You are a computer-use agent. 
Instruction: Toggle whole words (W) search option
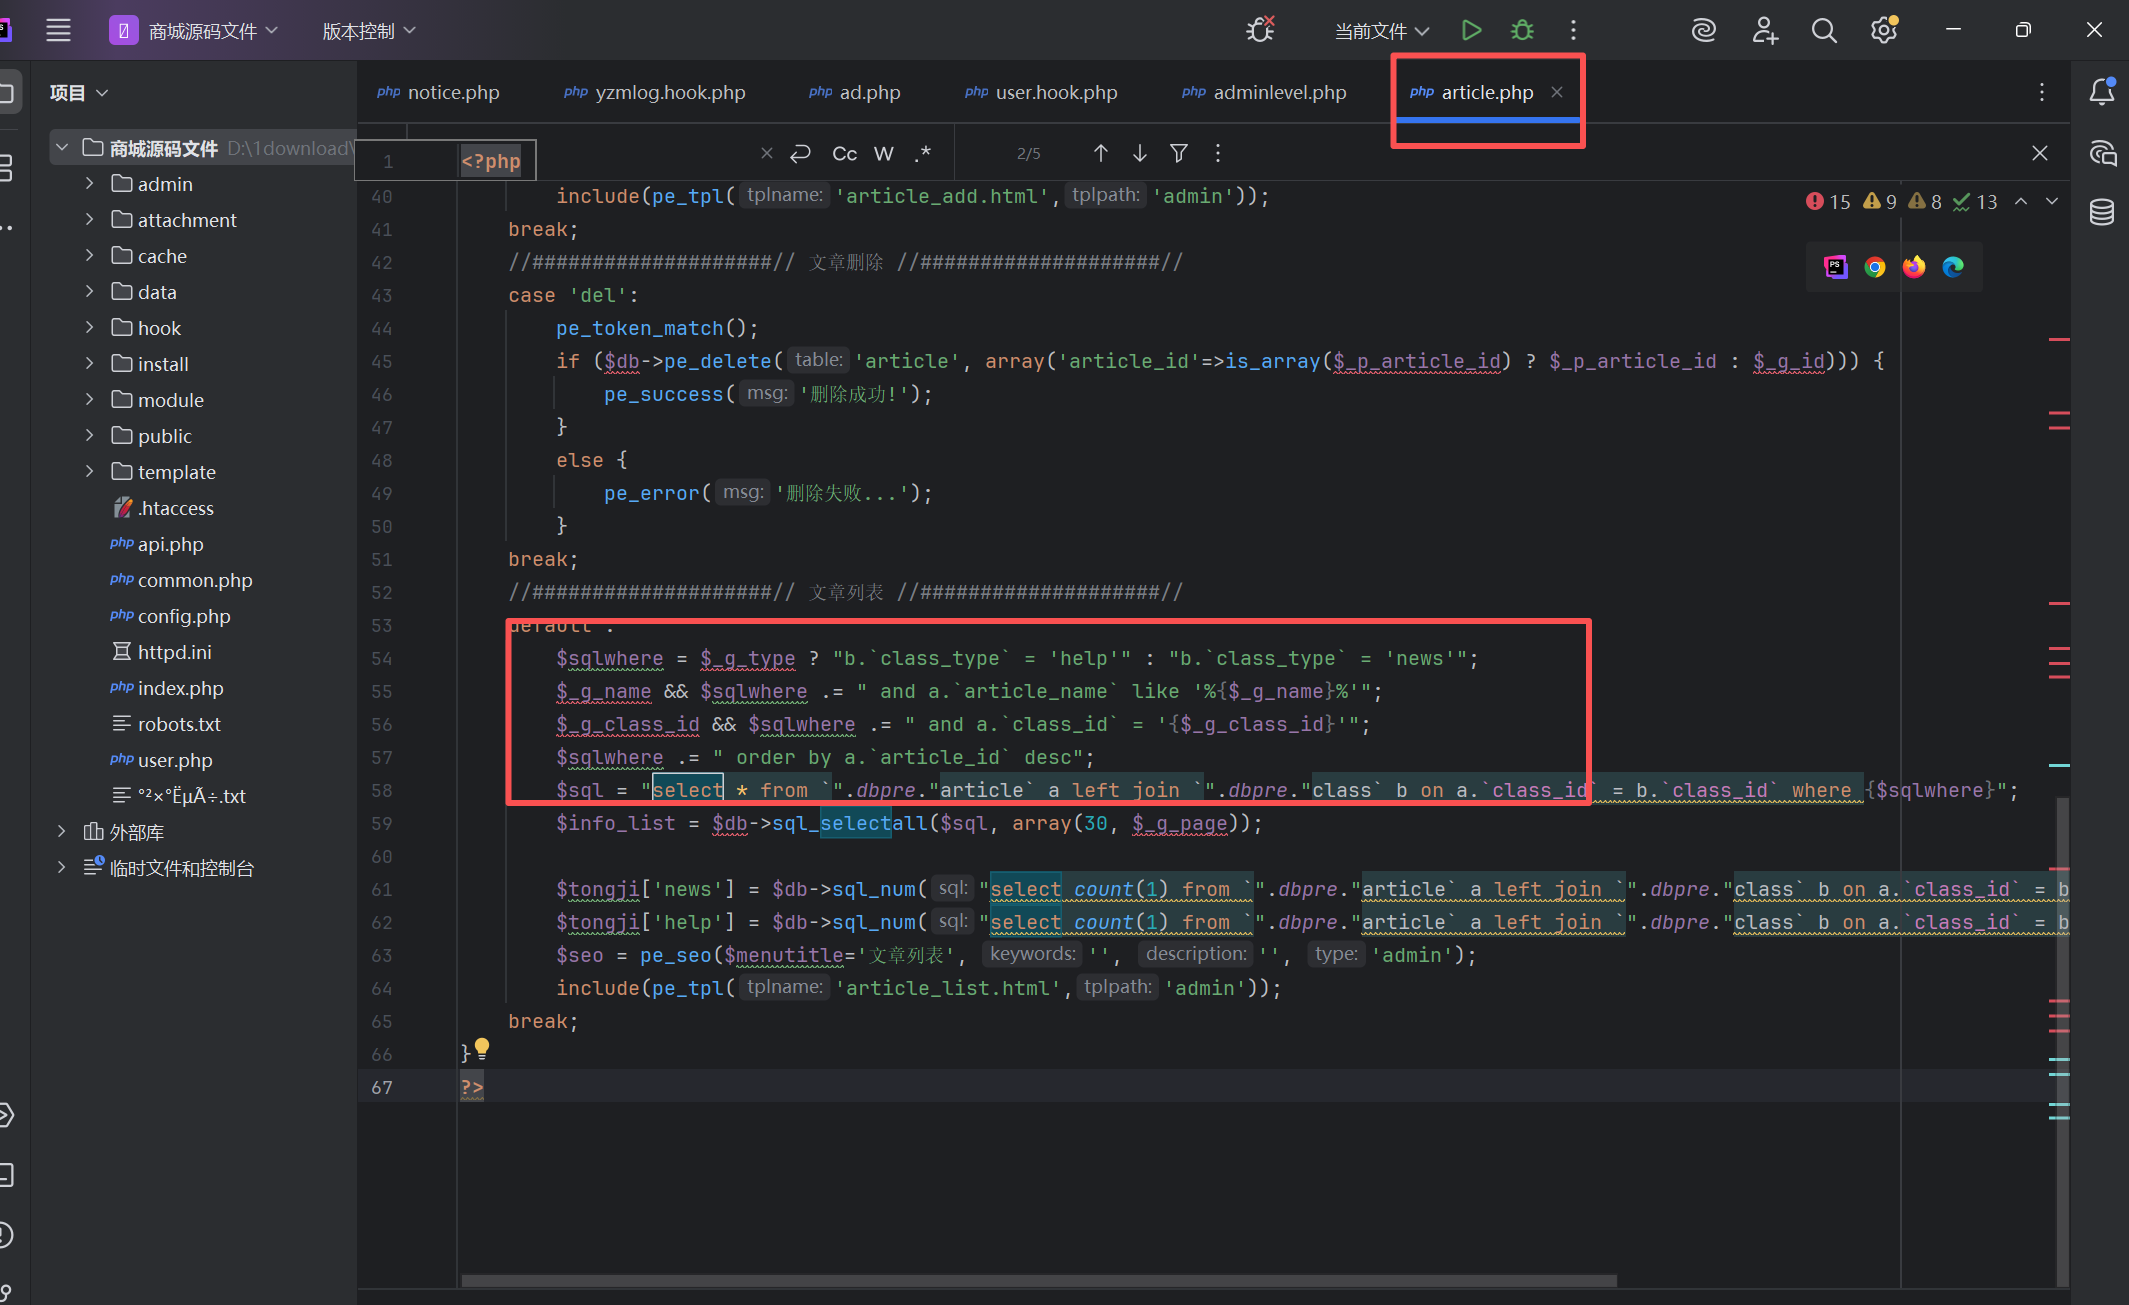[883, 153]
